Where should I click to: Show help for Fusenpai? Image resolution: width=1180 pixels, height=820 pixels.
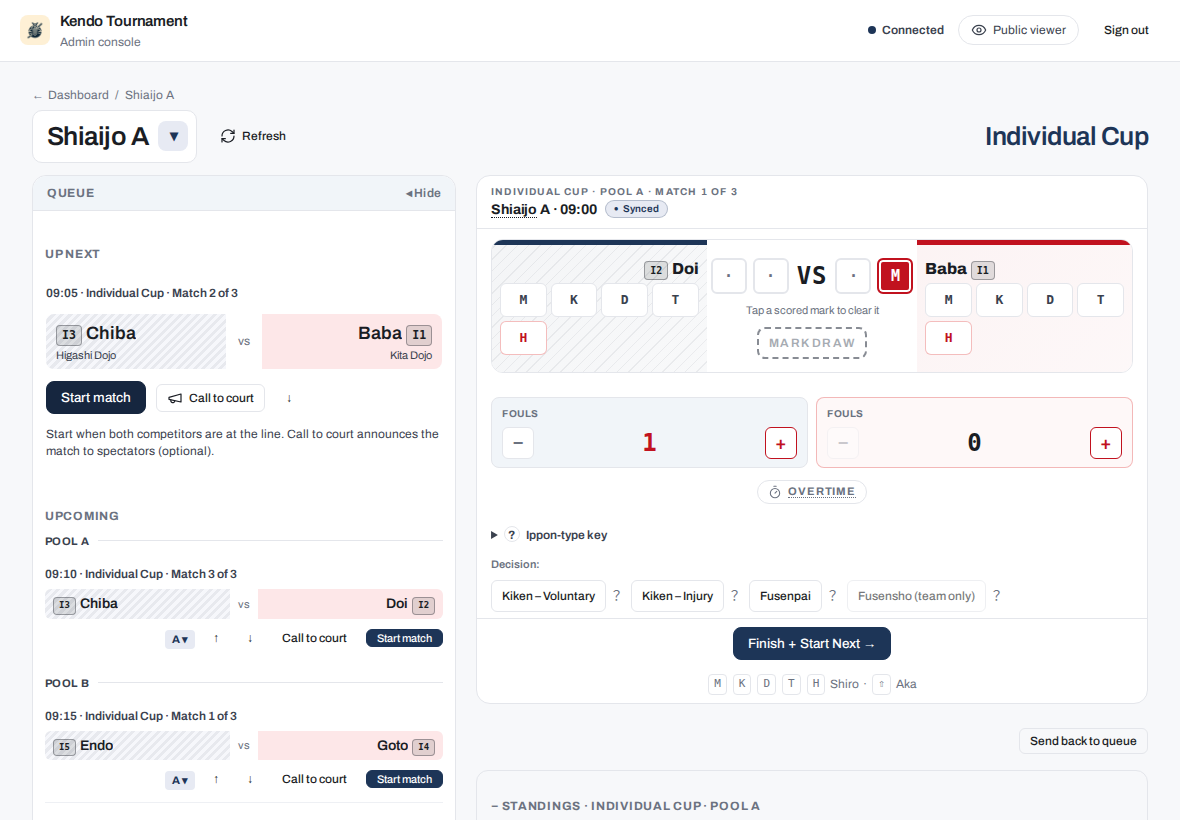(832, 596)
